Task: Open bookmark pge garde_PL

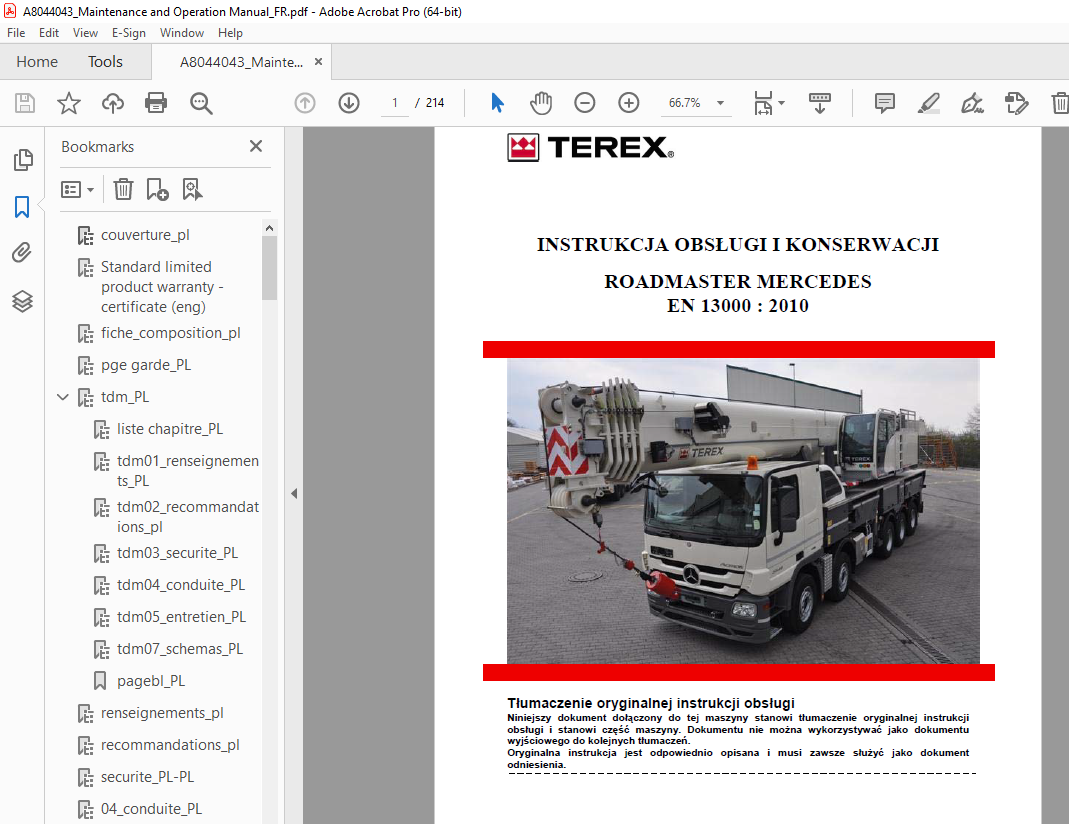Action: click(146, 365)
